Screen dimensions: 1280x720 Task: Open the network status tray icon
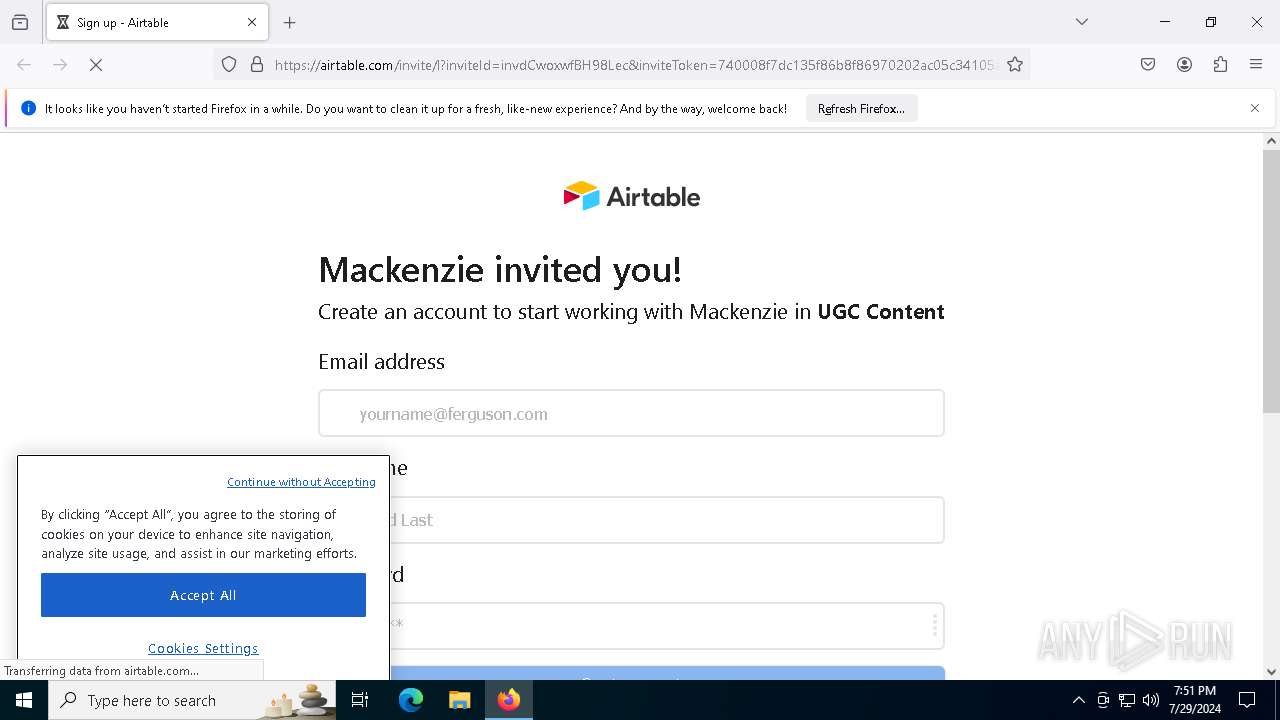1127,700
